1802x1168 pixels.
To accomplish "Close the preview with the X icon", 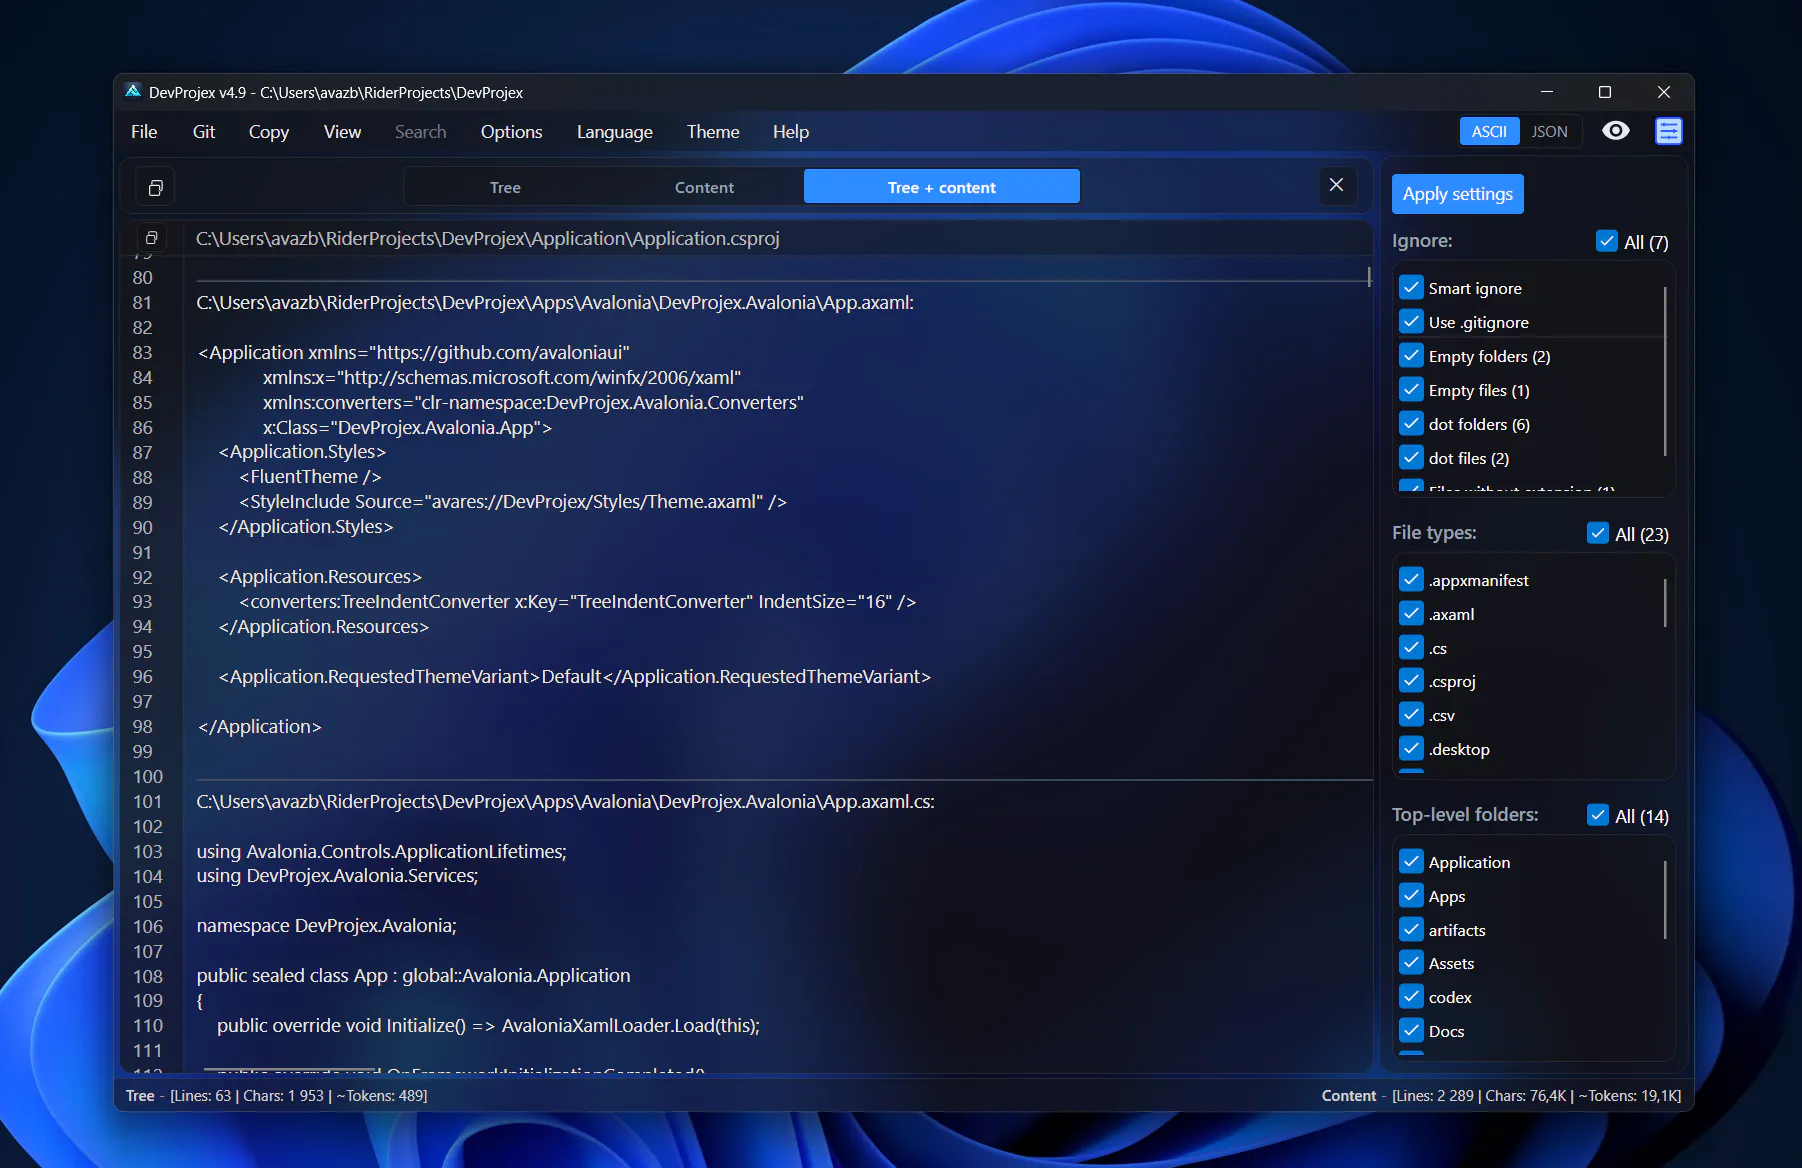I will point(1336,185).
